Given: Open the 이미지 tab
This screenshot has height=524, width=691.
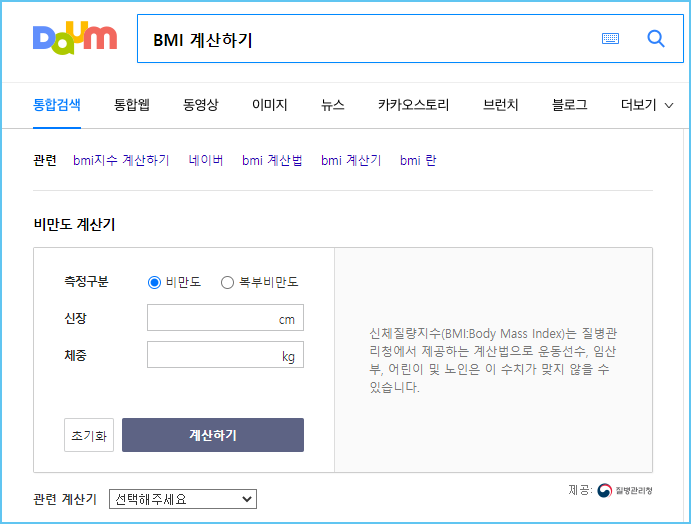Looking at the screenshot, I should [270, 105].
